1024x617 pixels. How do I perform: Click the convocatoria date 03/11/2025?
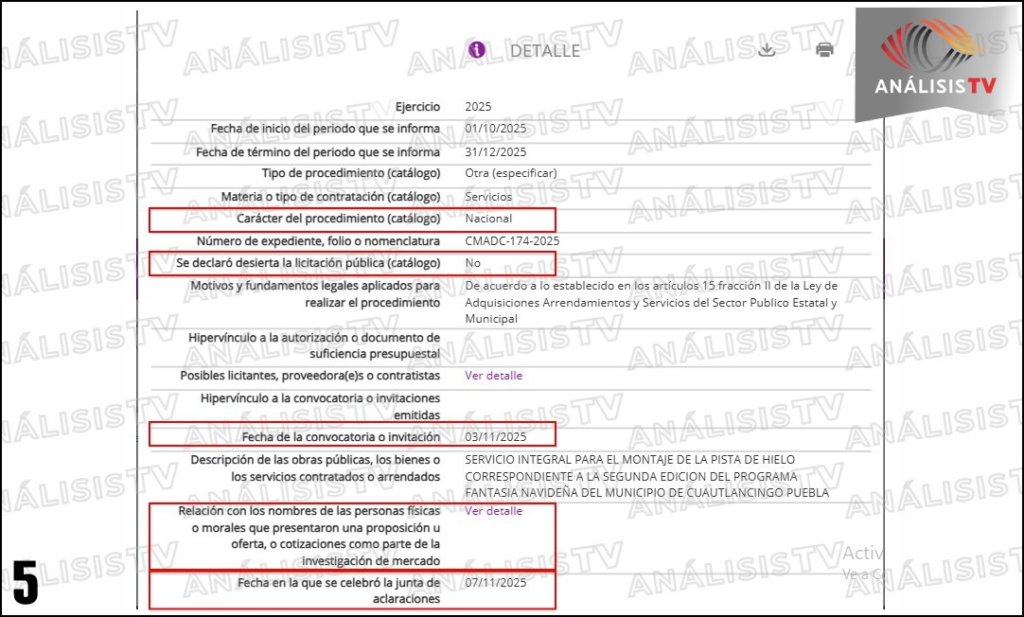tap(496, 437)
